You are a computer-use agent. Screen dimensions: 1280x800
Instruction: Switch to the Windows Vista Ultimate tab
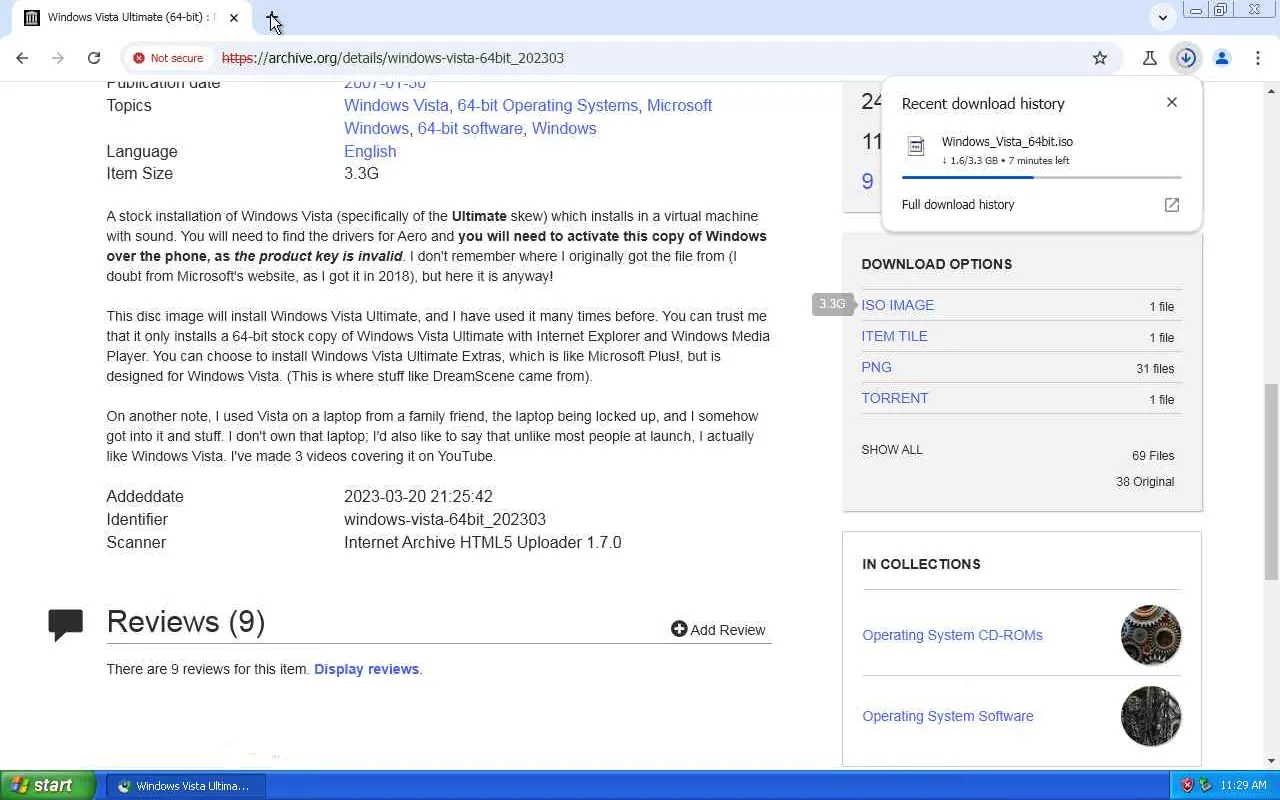pyautogui.click(x=132, y=18)
